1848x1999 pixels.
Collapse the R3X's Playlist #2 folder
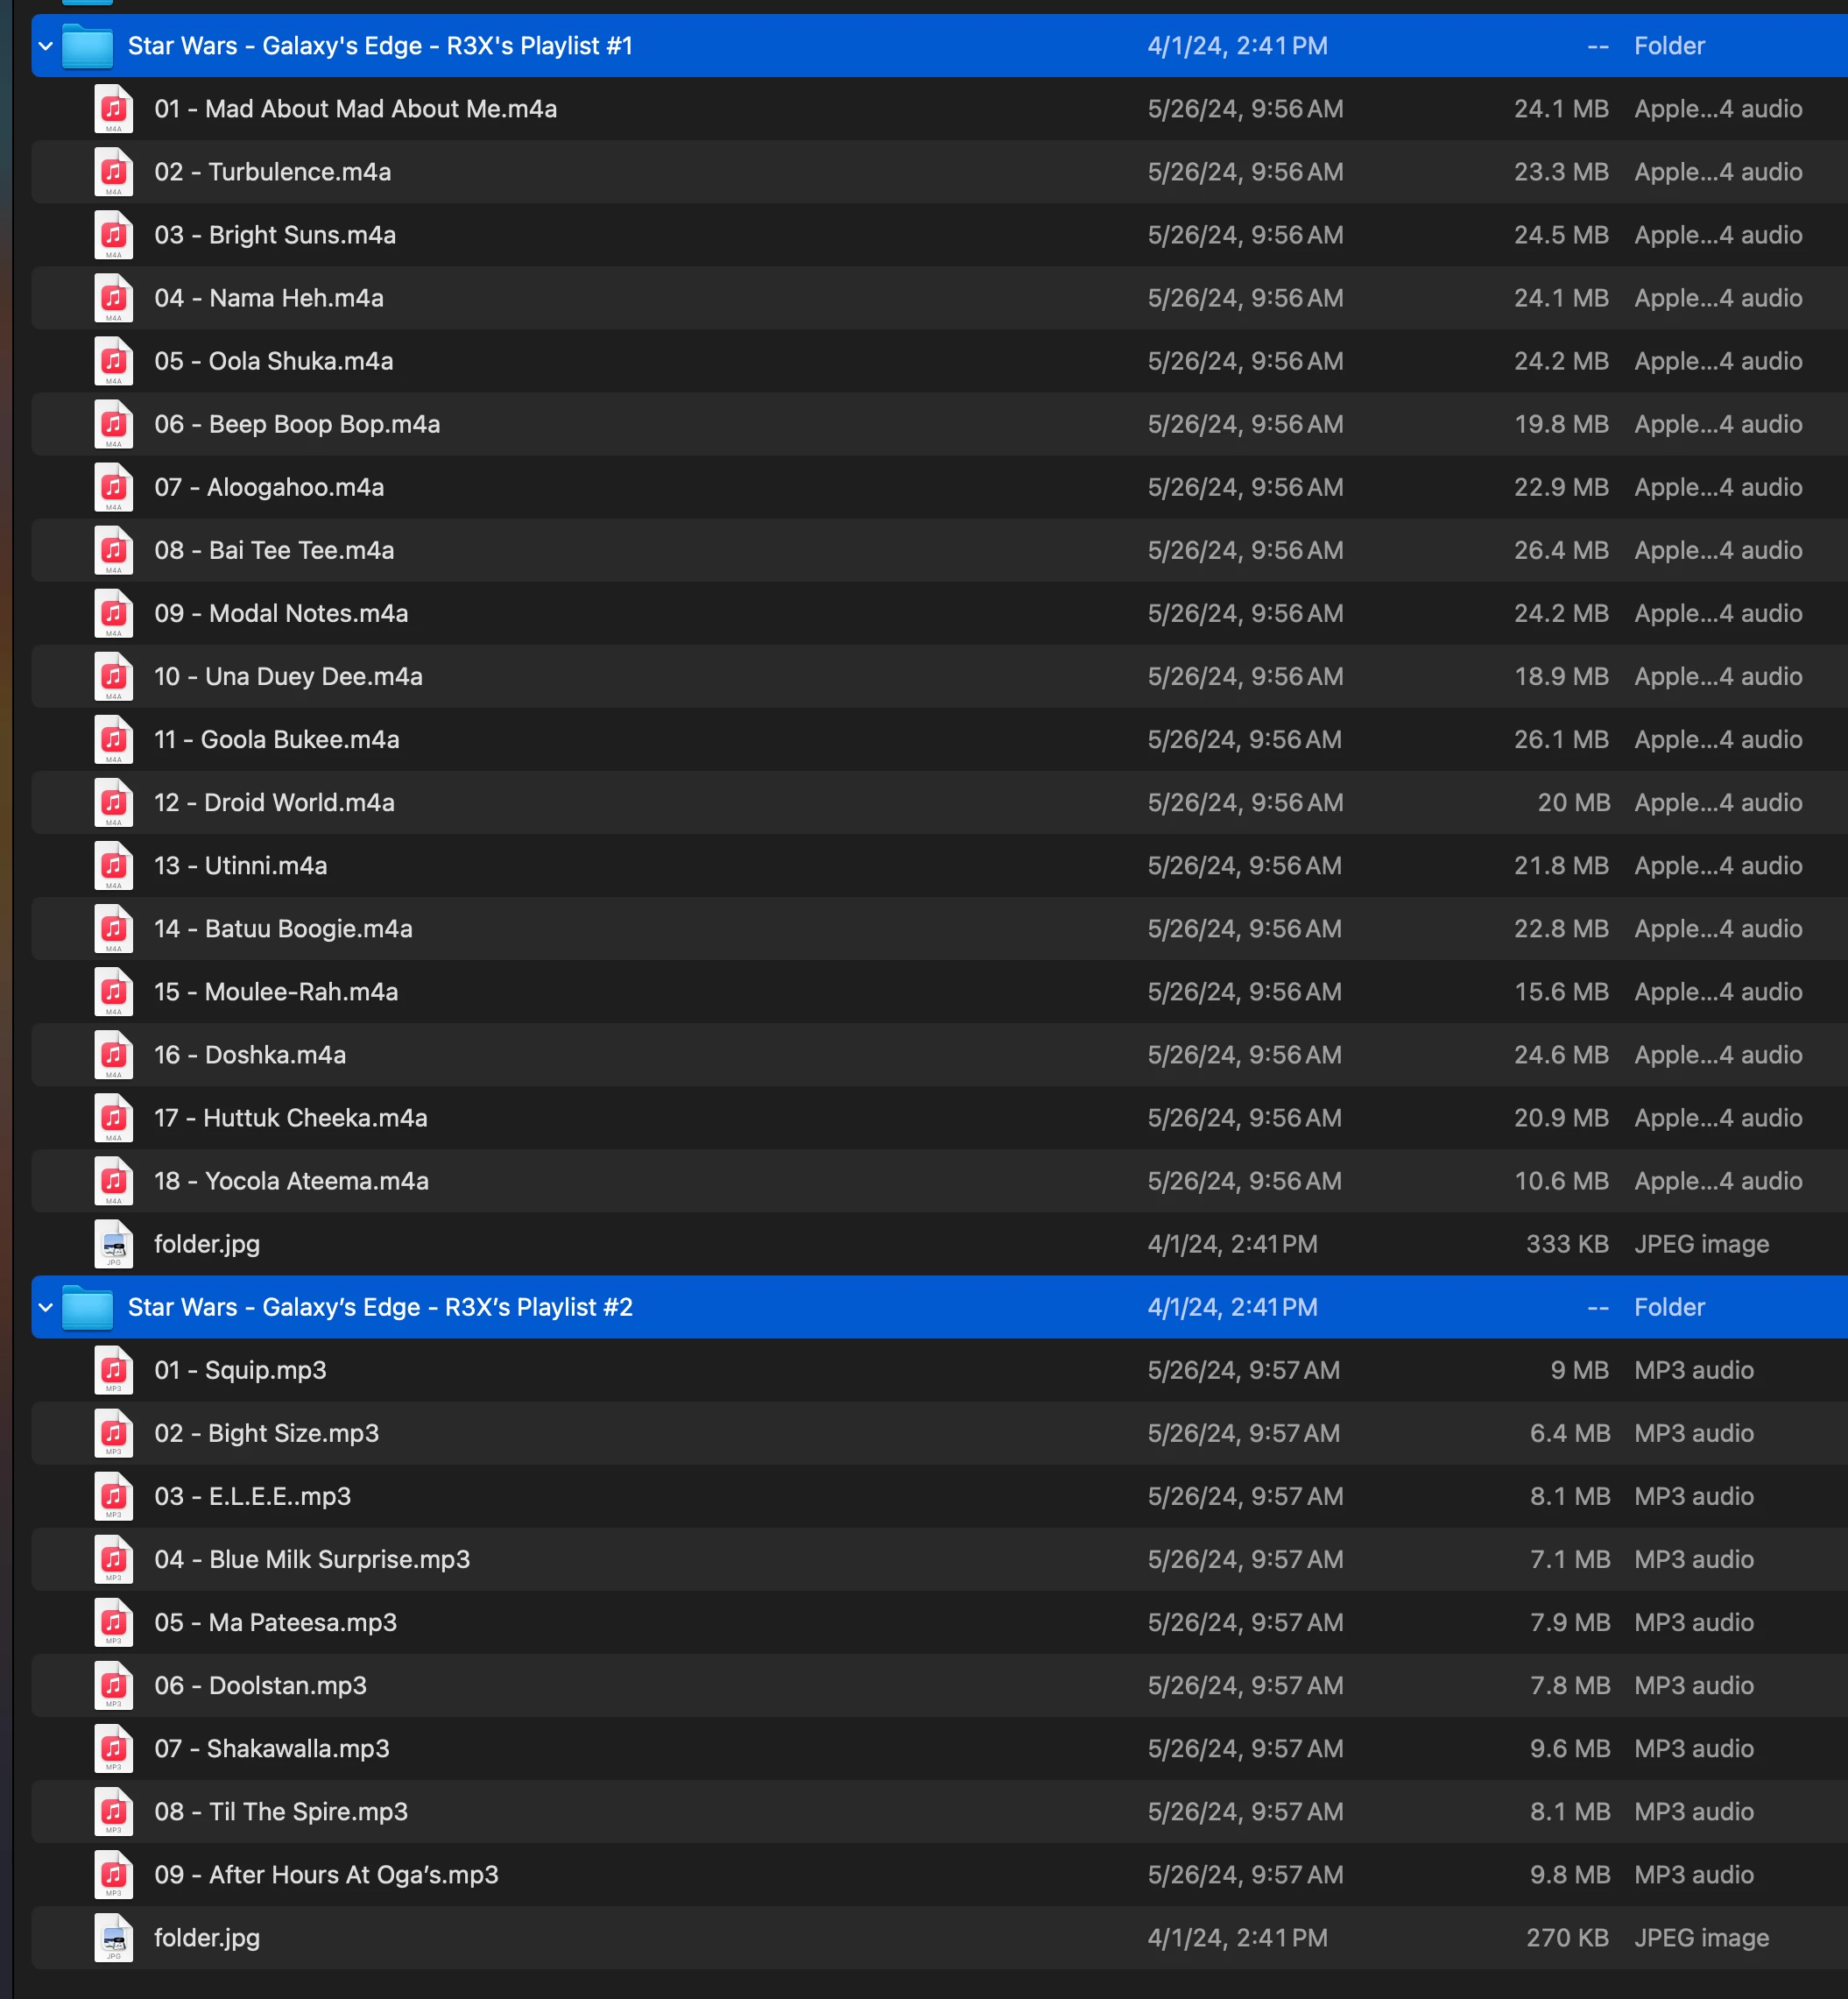45,1307
